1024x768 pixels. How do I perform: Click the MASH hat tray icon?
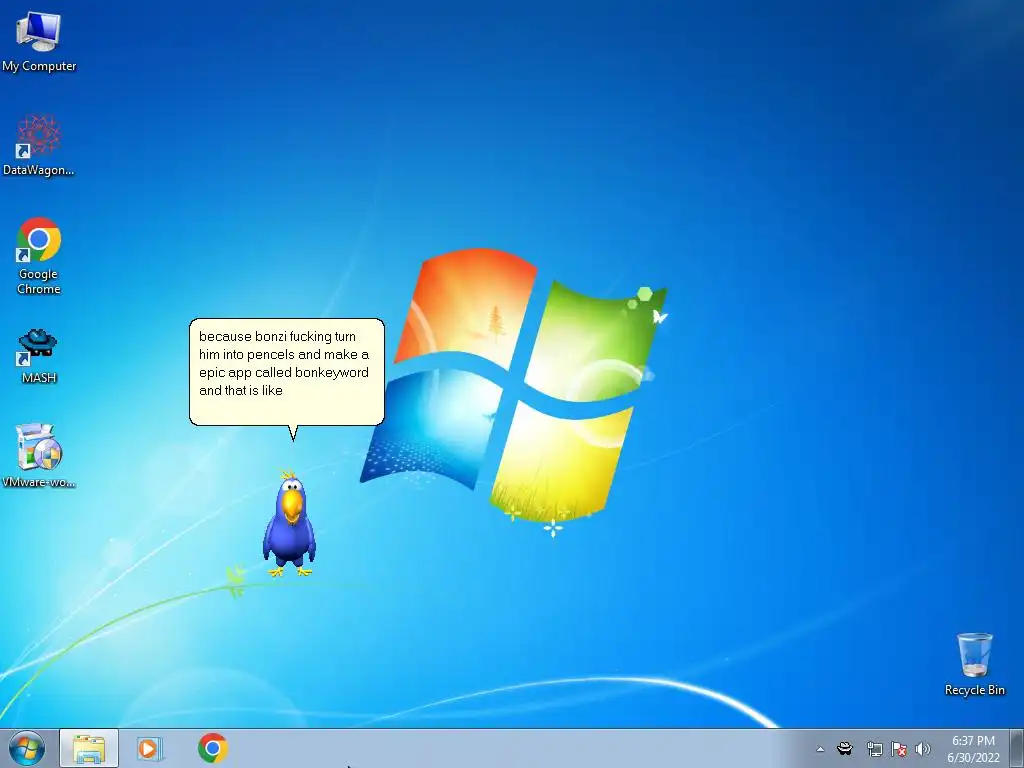[x=845, y=748]
